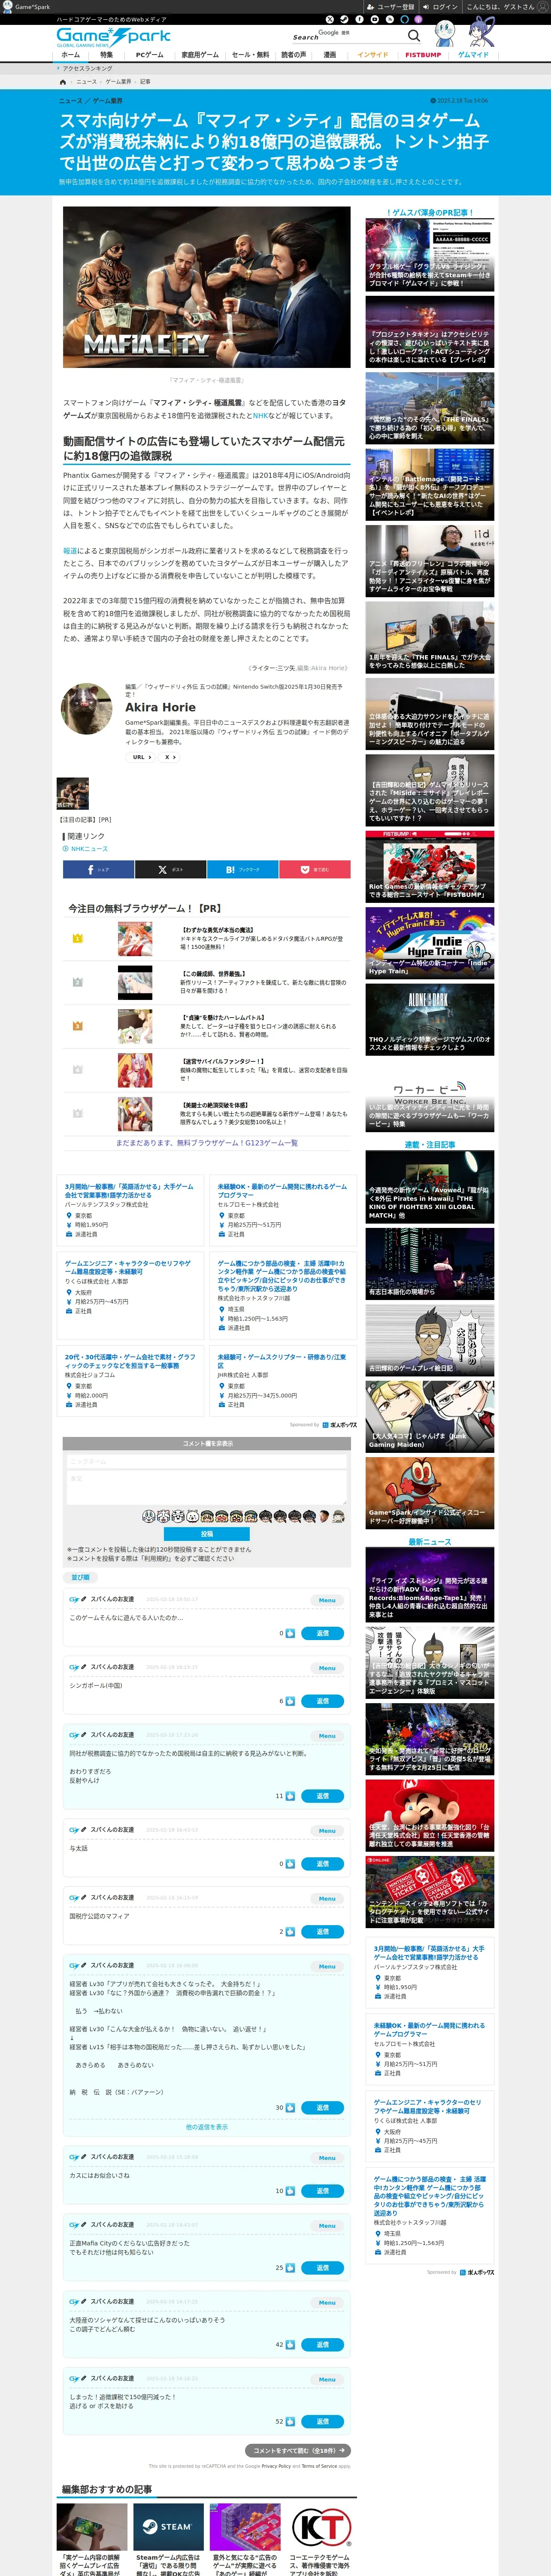551x2576 pixels.
Task: Open Menu on the 'シンガポール(中国)' comment
Action: [x=327, y=1668]
